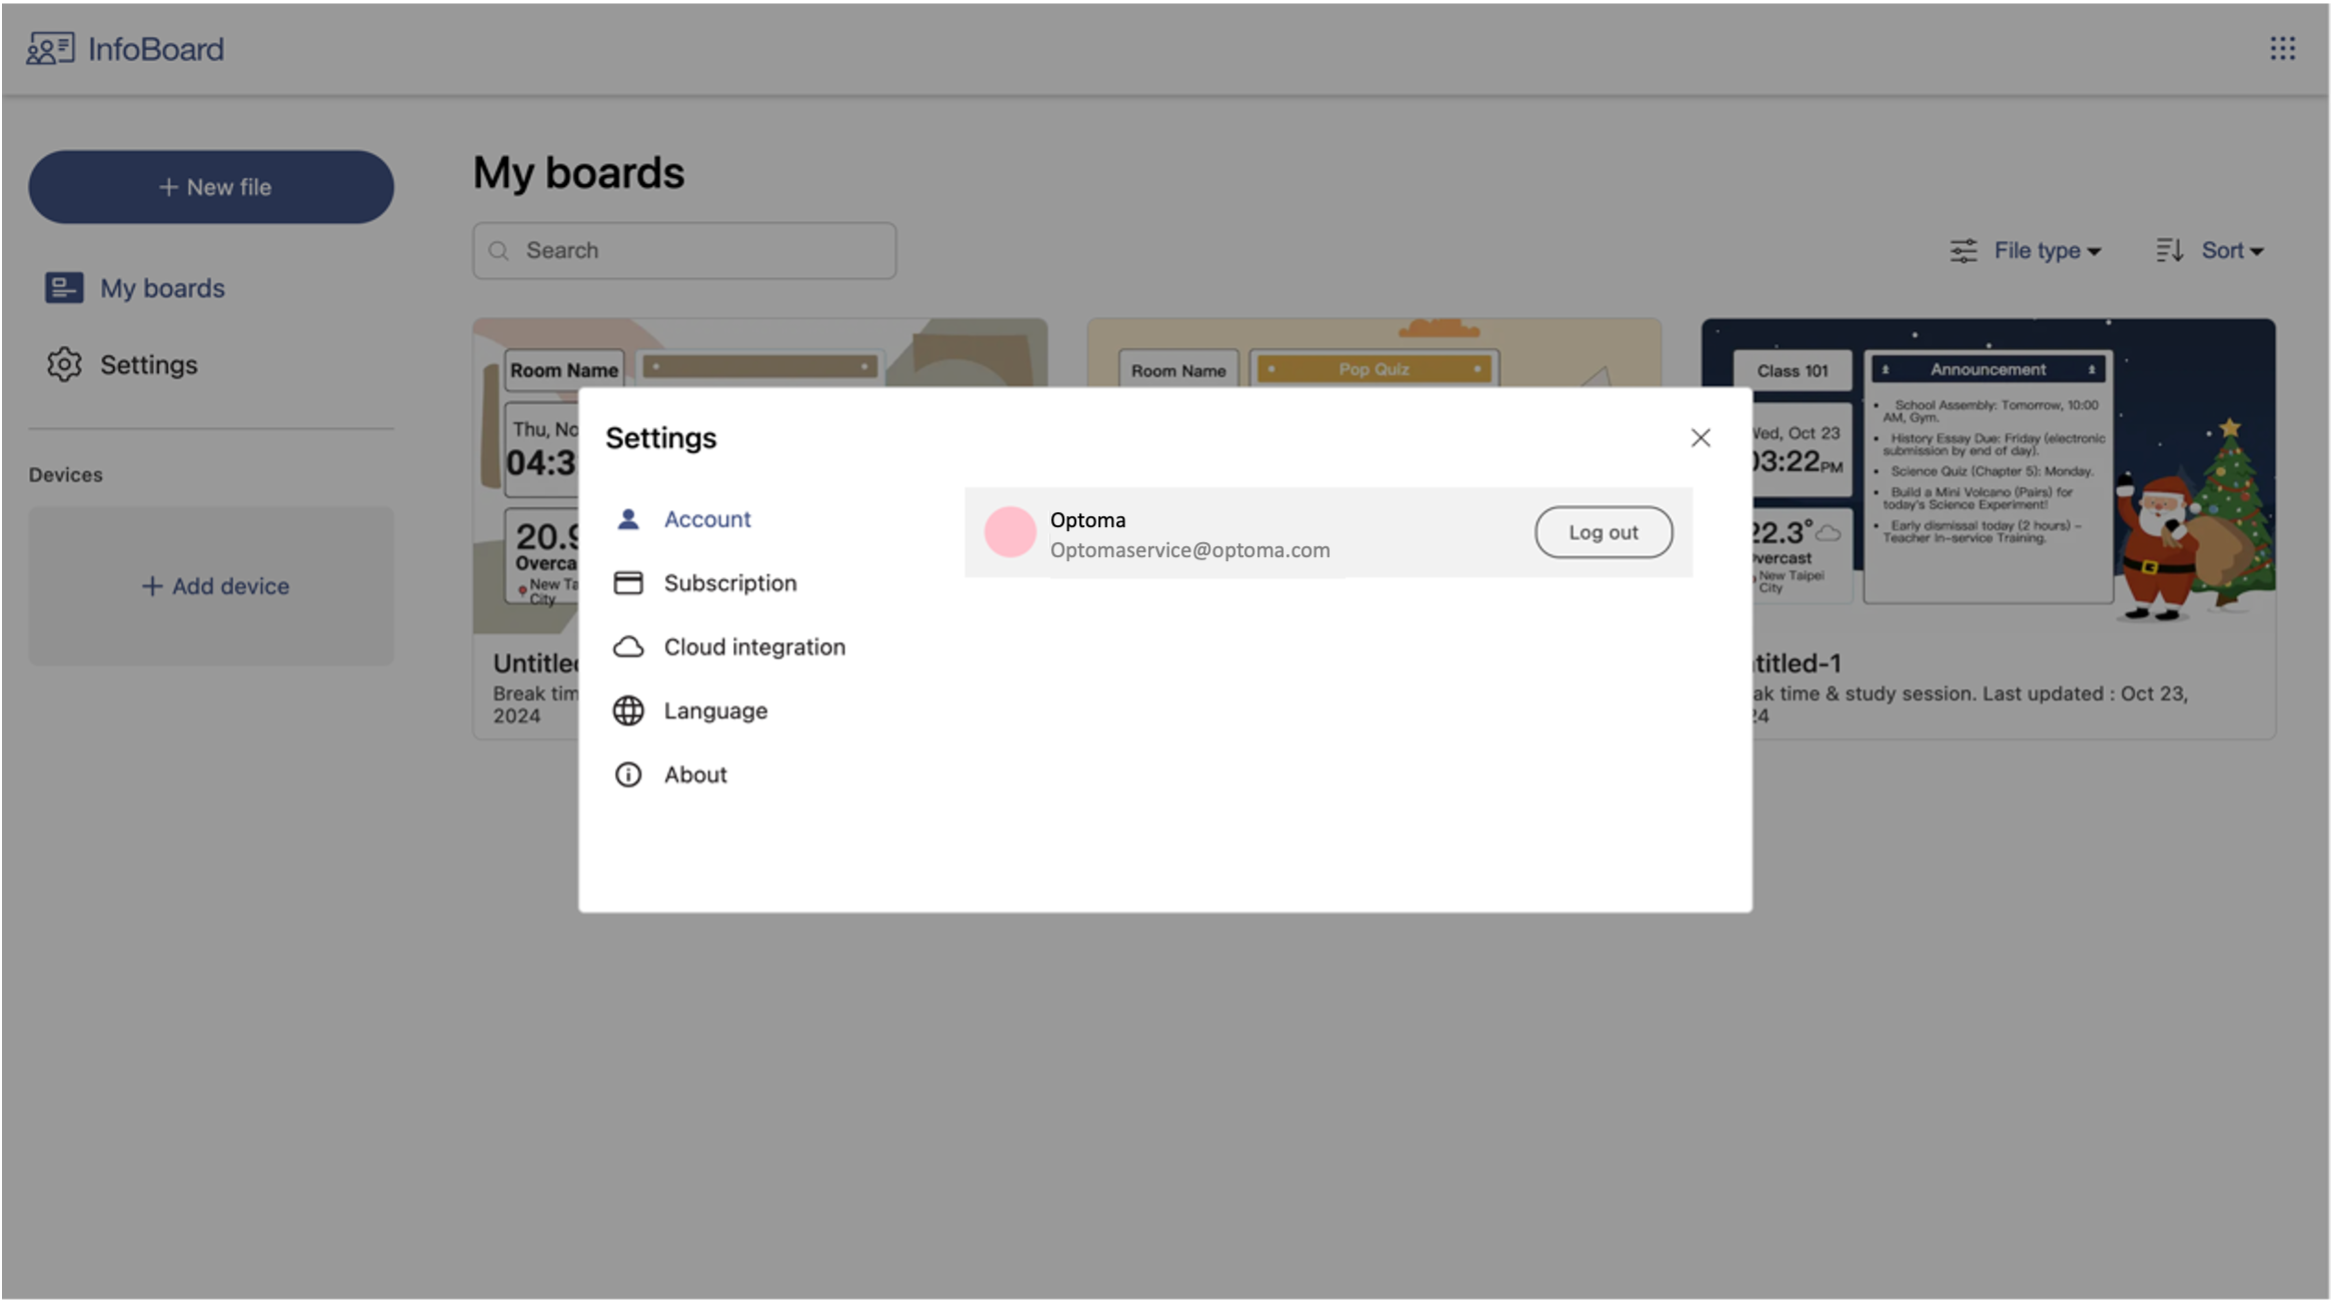The height and width of the screenshot is (1306, 2337).
Task: Click the InfoBoard logo icon
Action: point(50,48)
